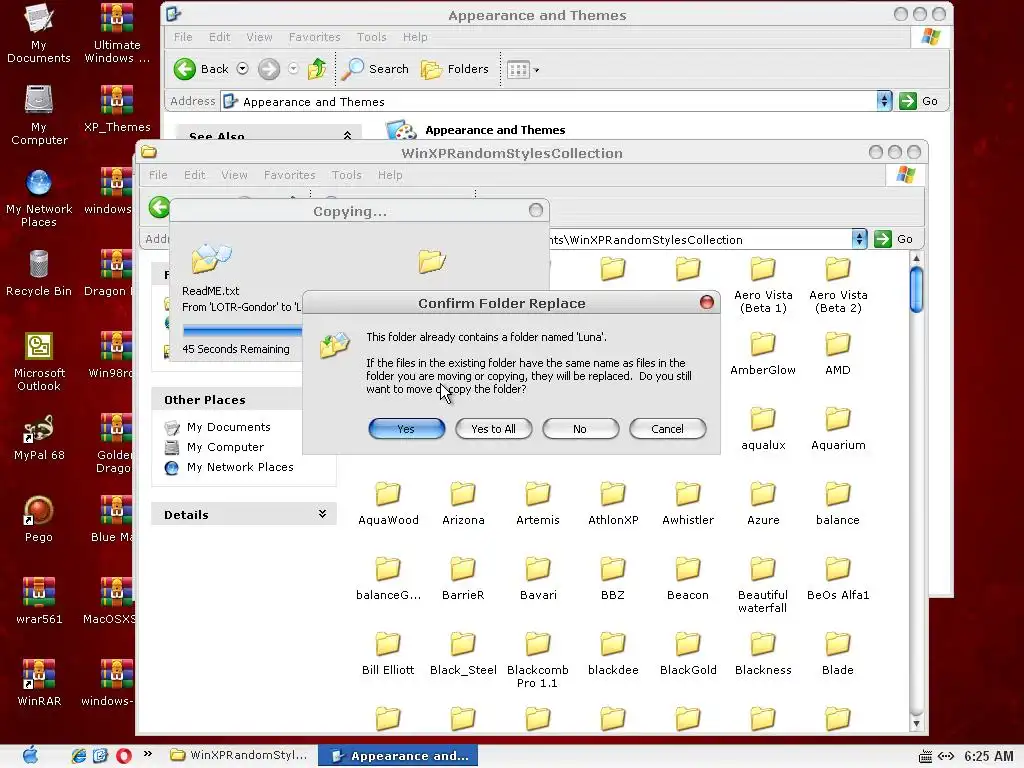This screenshot has height=768, width=1024.
Task: Switch to WinXPRandomStyl... taskbar button
Action: (239, 756)
